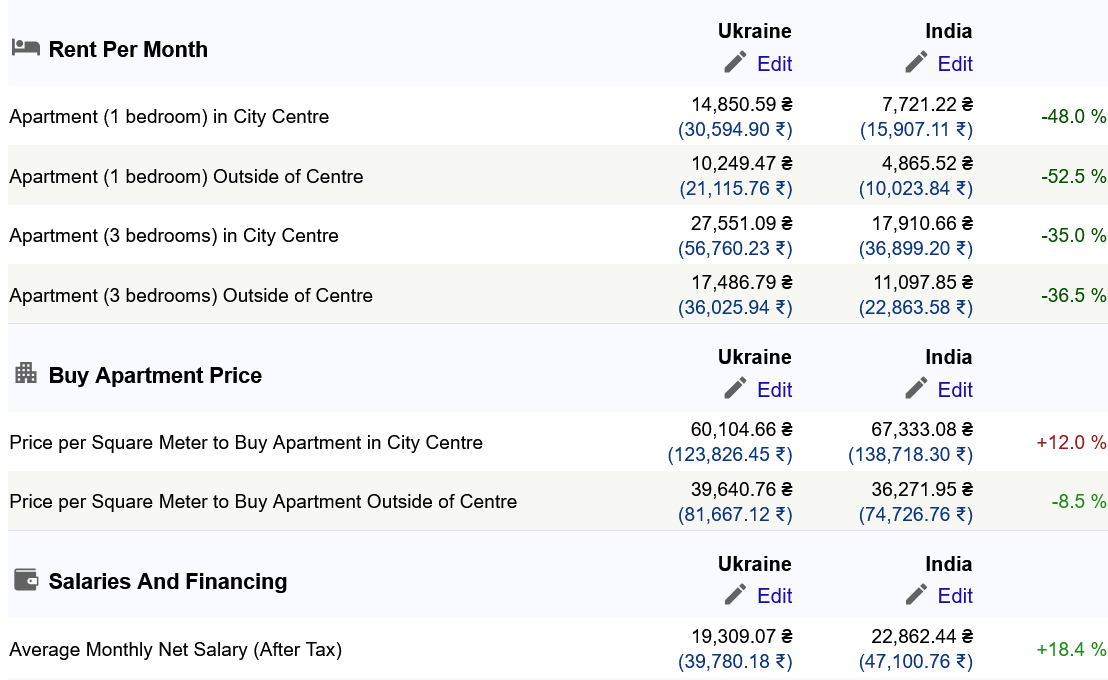The height and width of the screenshot is (680, 1108).
Task: Click the +12.0 % price difference value
Action: click(x=1071, y=442)
